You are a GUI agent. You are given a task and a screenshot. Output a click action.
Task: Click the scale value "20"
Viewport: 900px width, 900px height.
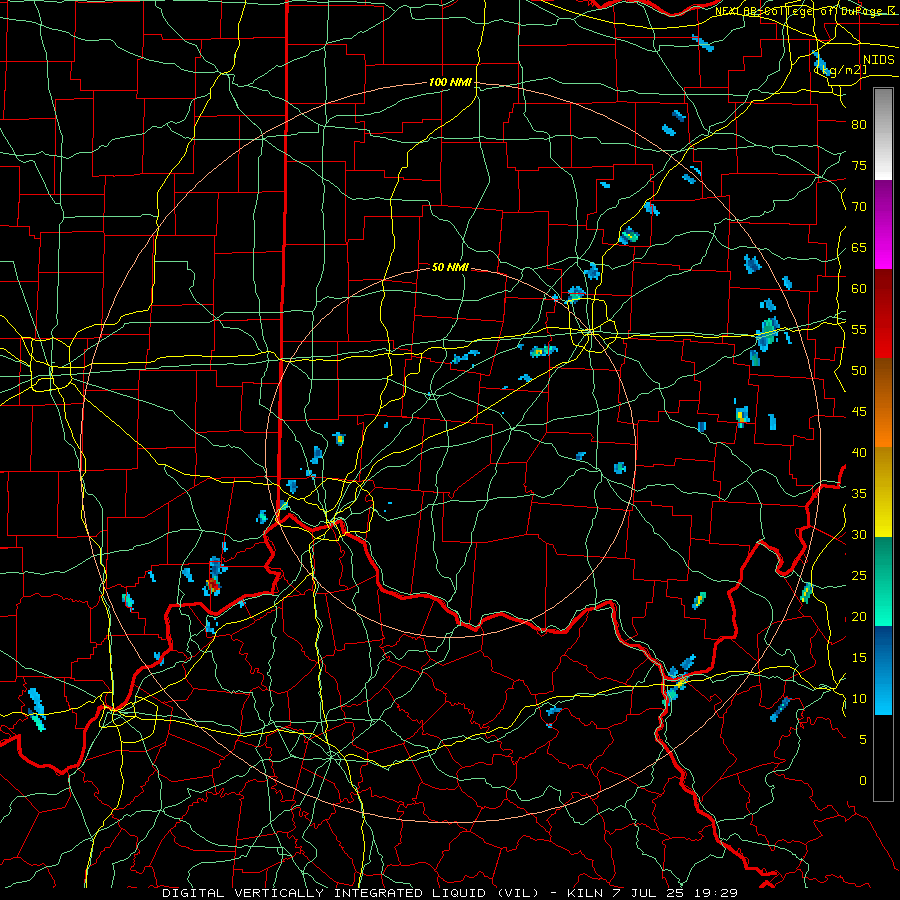pos(859,617)
